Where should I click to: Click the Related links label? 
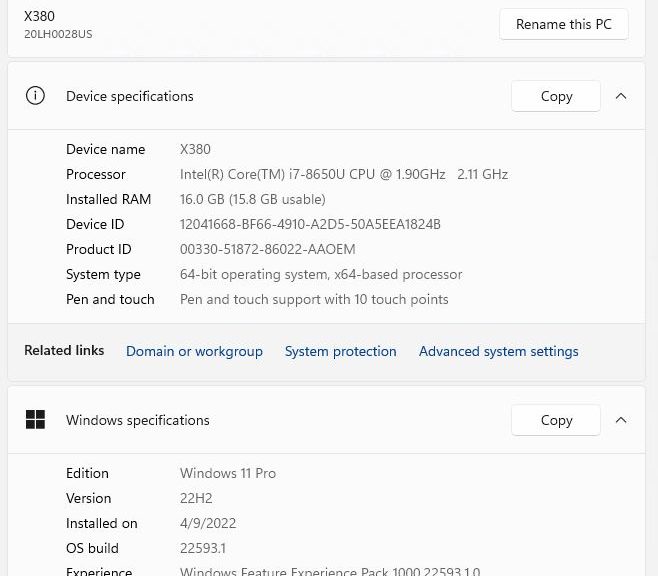(x=64, y=350)
